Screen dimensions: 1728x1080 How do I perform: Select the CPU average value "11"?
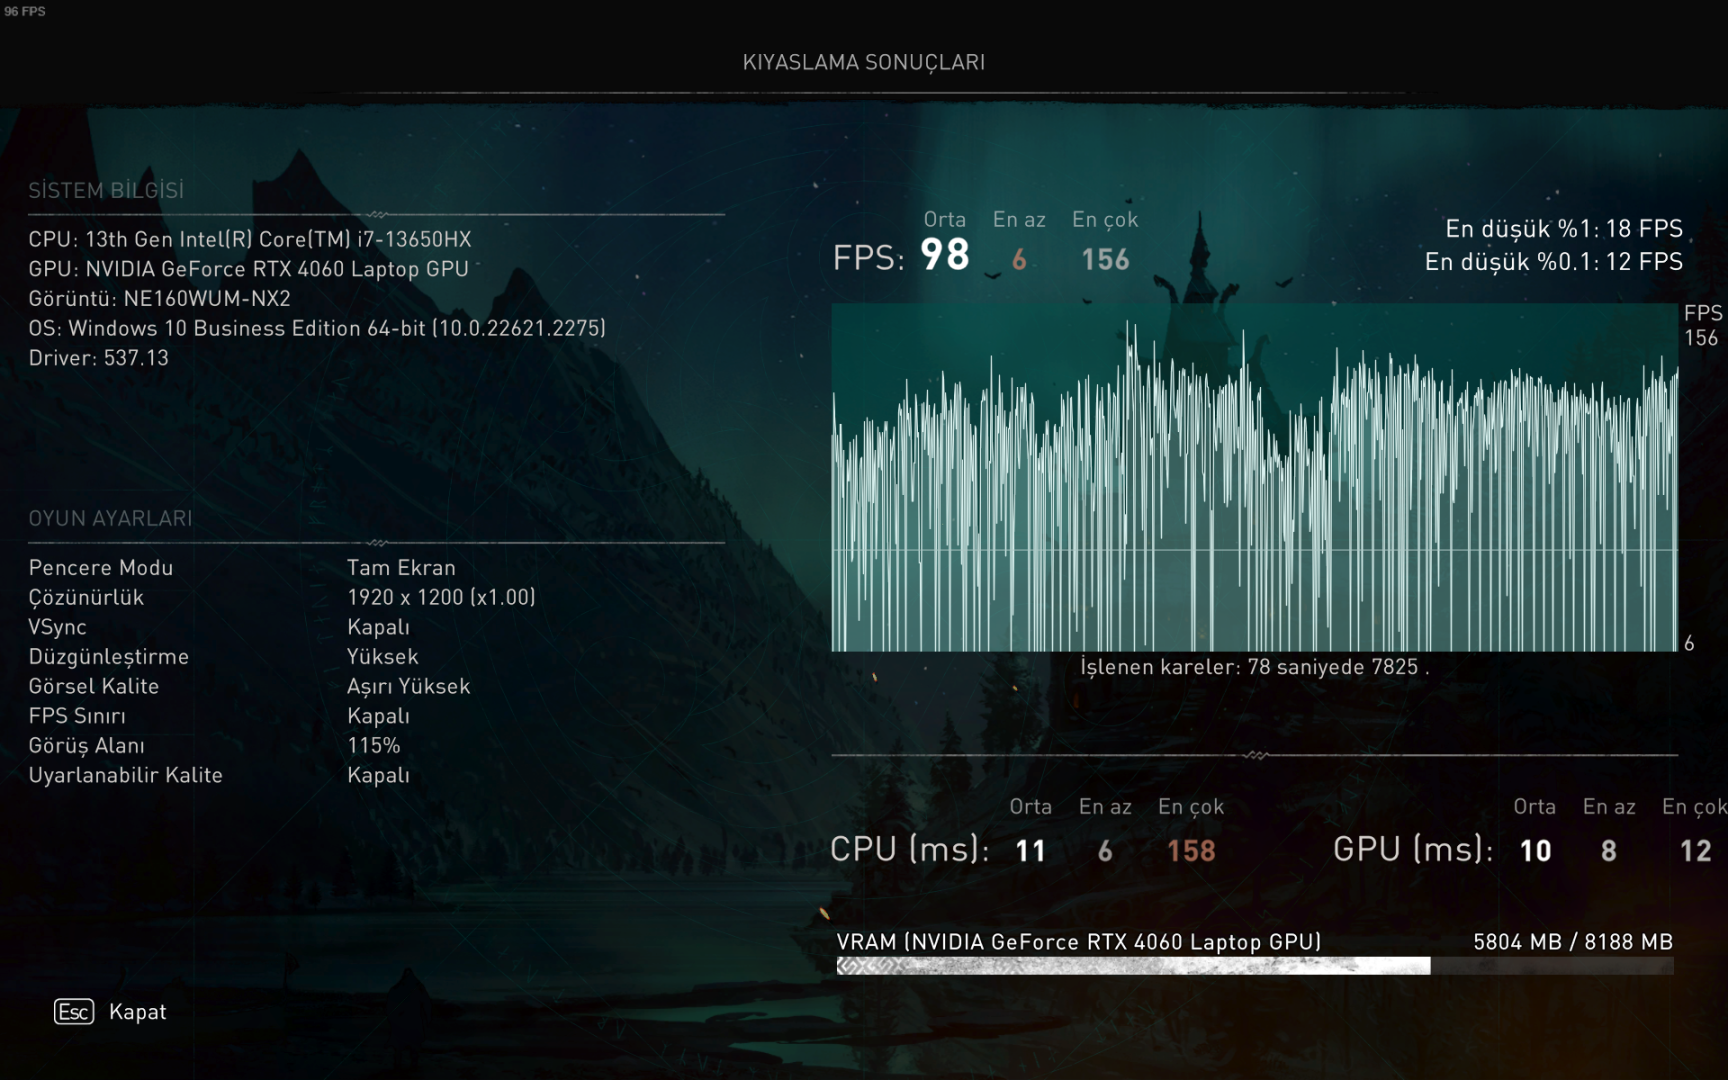coord(1031,851)
